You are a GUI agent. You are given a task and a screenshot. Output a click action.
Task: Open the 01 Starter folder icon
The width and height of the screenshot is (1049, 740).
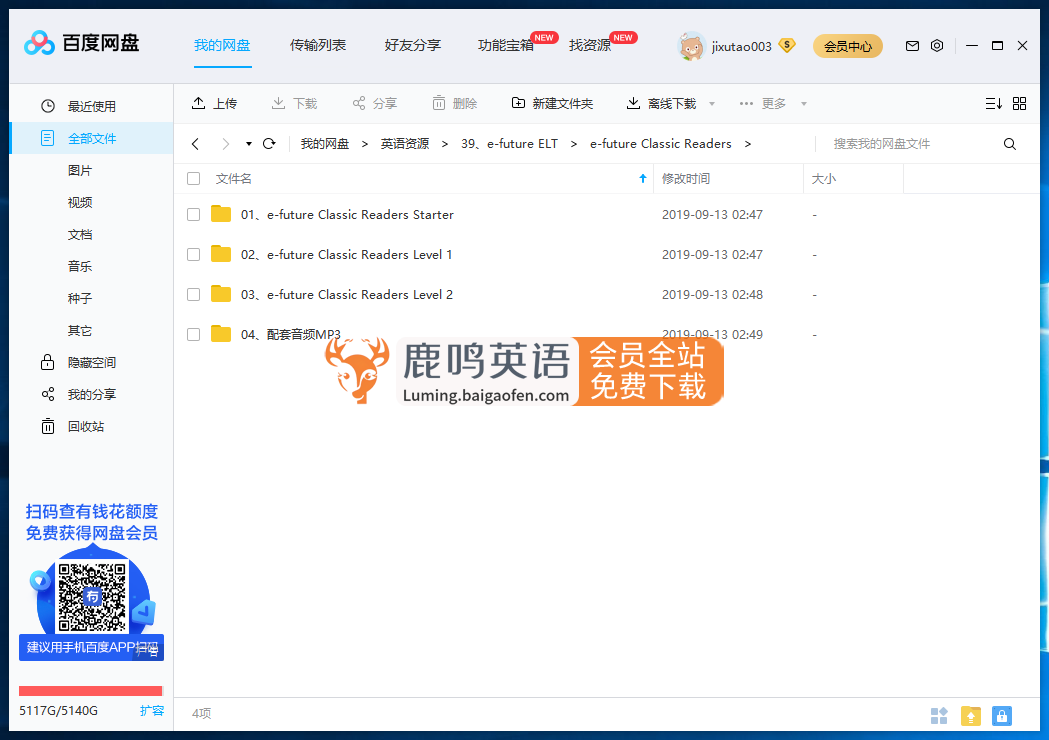tap(221, 214)
